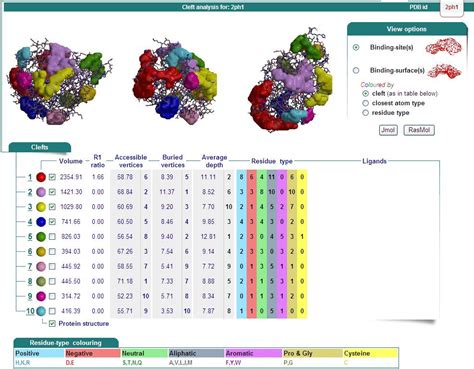This screenshot has width=474, height=369.
Task: Click the cyan sphere for cleft 10
Action: [41, 311]
